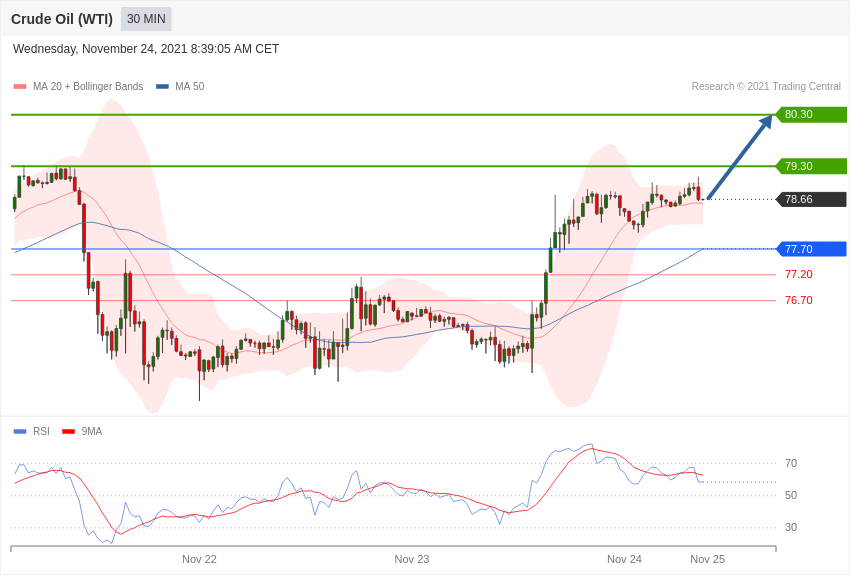Click the RSI 50 level label

point(791,495)
